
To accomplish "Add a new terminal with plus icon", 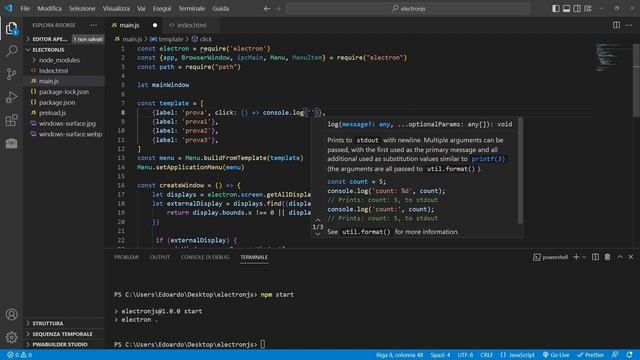I will pyautogui.click(x=576, y=257).
